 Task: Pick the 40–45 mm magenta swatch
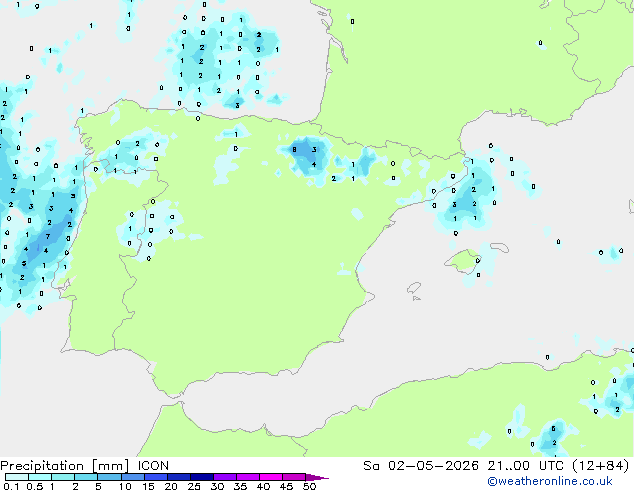[x=271, y=477]
